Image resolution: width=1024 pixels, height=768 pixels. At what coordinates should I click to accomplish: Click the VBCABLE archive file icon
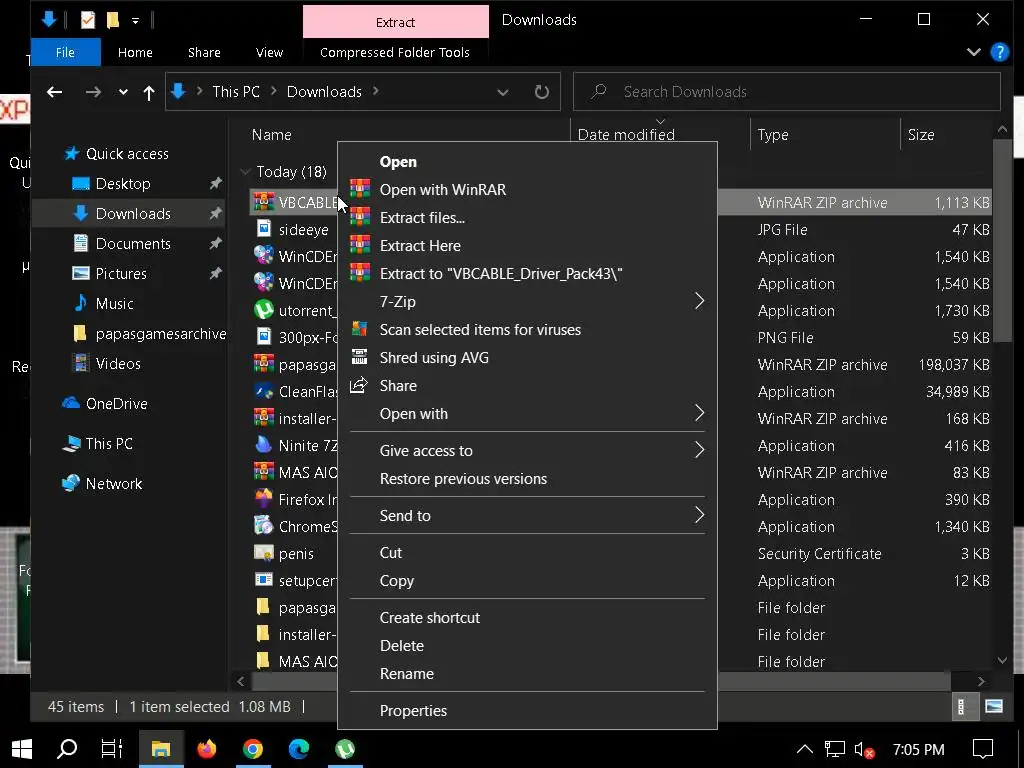264,202
